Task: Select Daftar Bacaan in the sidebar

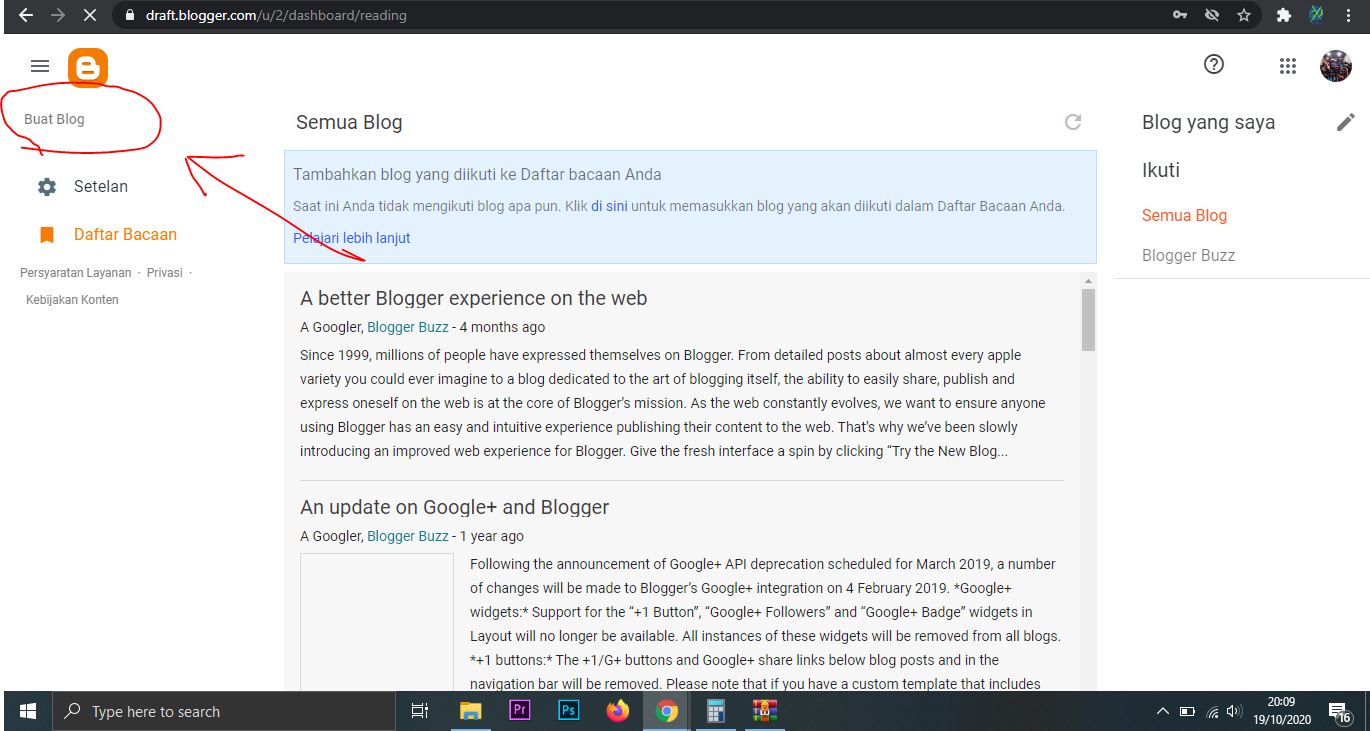Action: [x=125, y=235]
